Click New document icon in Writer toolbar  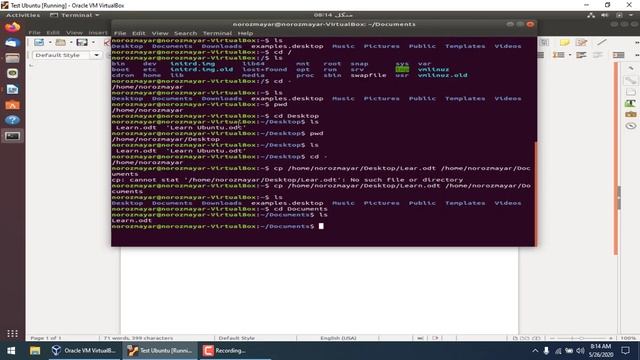pos(39,42)
